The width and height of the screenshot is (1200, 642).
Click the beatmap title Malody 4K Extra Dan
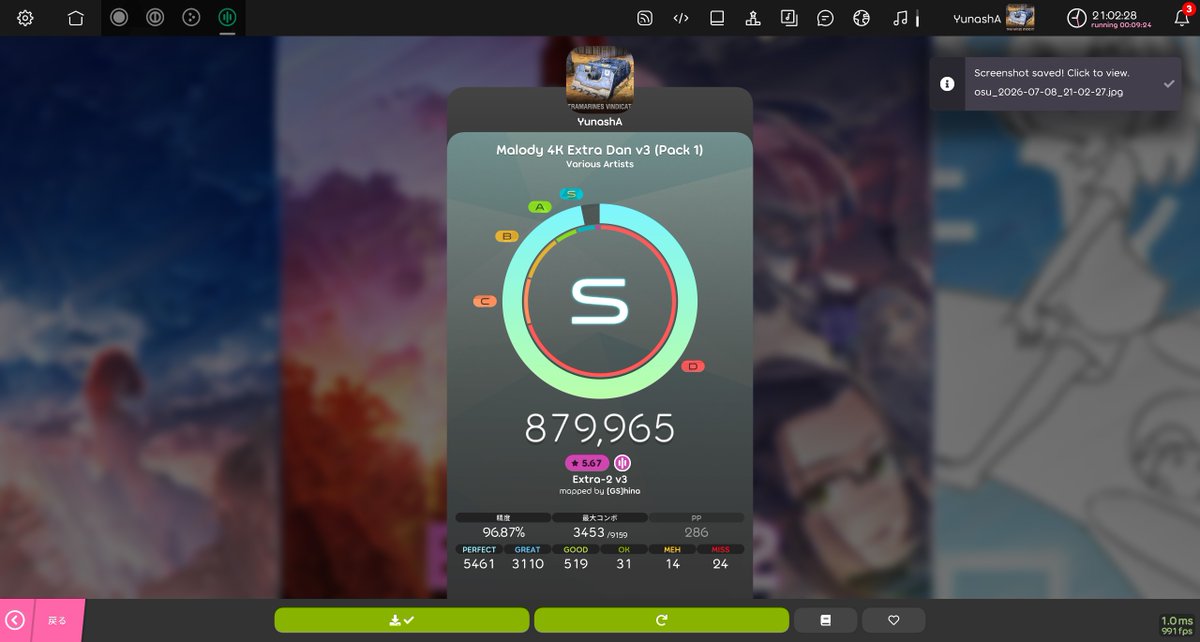600,150
